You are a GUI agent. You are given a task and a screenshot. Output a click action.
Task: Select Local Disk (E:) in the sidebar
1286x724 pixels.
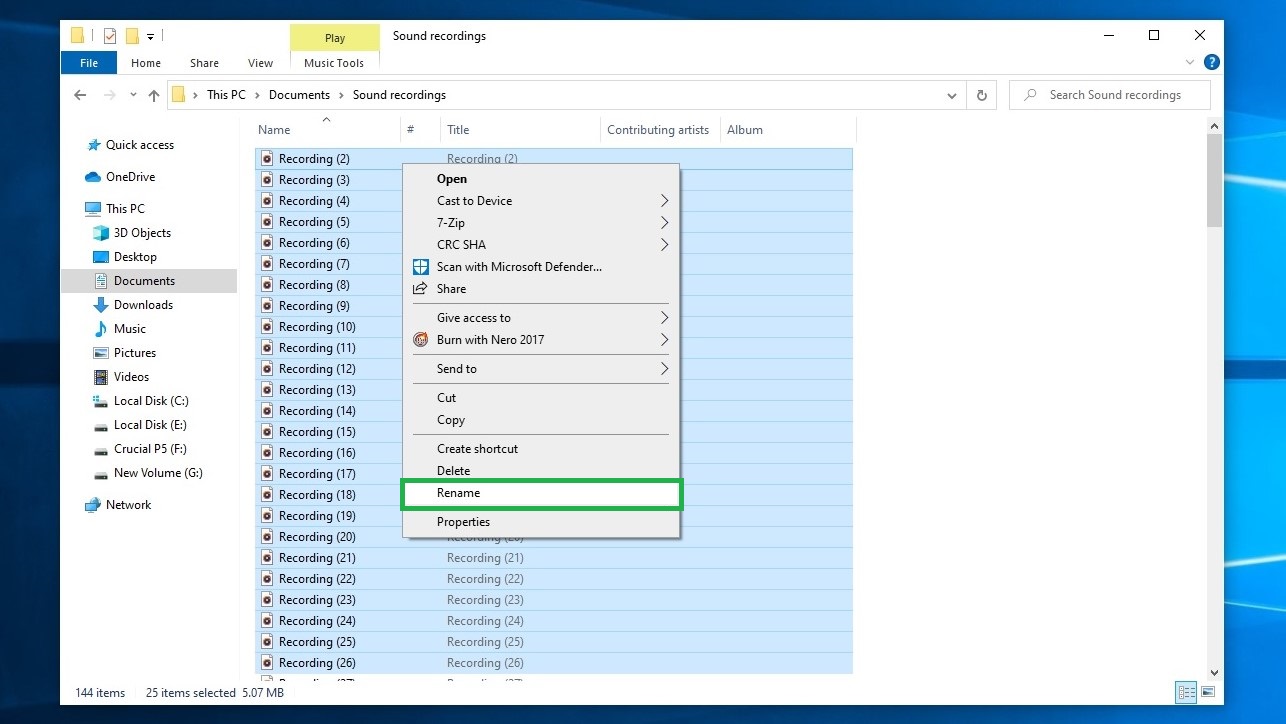[x=150, y=425]
